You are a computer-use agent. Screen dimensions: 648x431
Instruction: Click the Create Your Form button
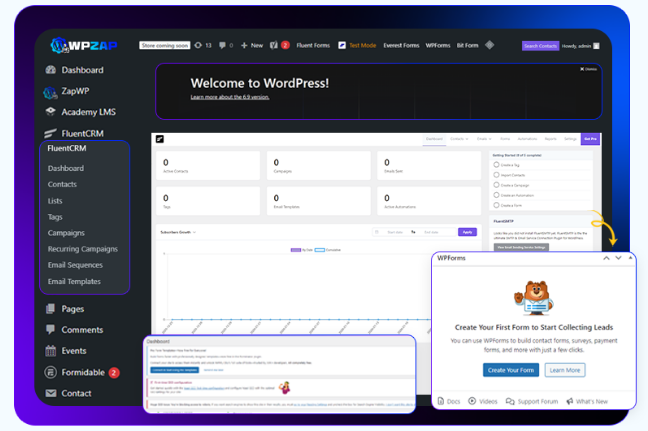(x=510, y=370)
